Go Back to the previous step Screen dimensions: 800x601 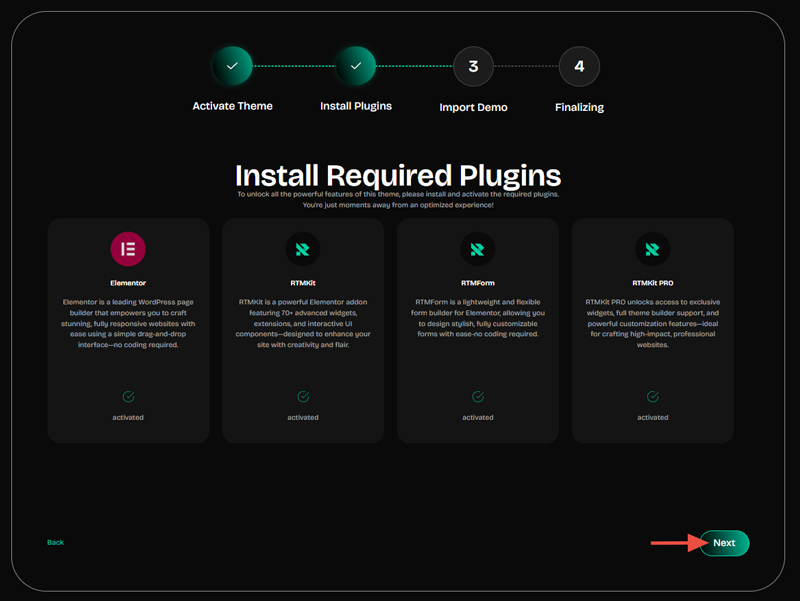coord(55,542)
